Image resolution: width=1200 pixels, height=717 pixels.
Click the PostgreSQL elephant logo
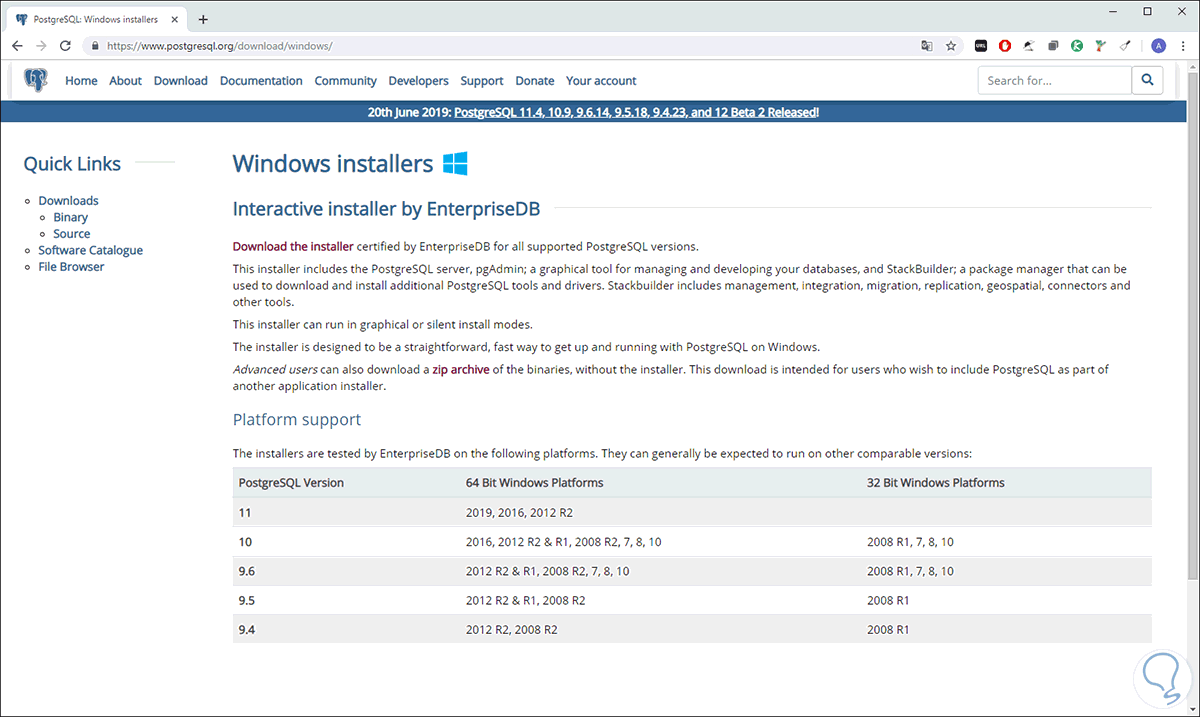coord(36,80)
